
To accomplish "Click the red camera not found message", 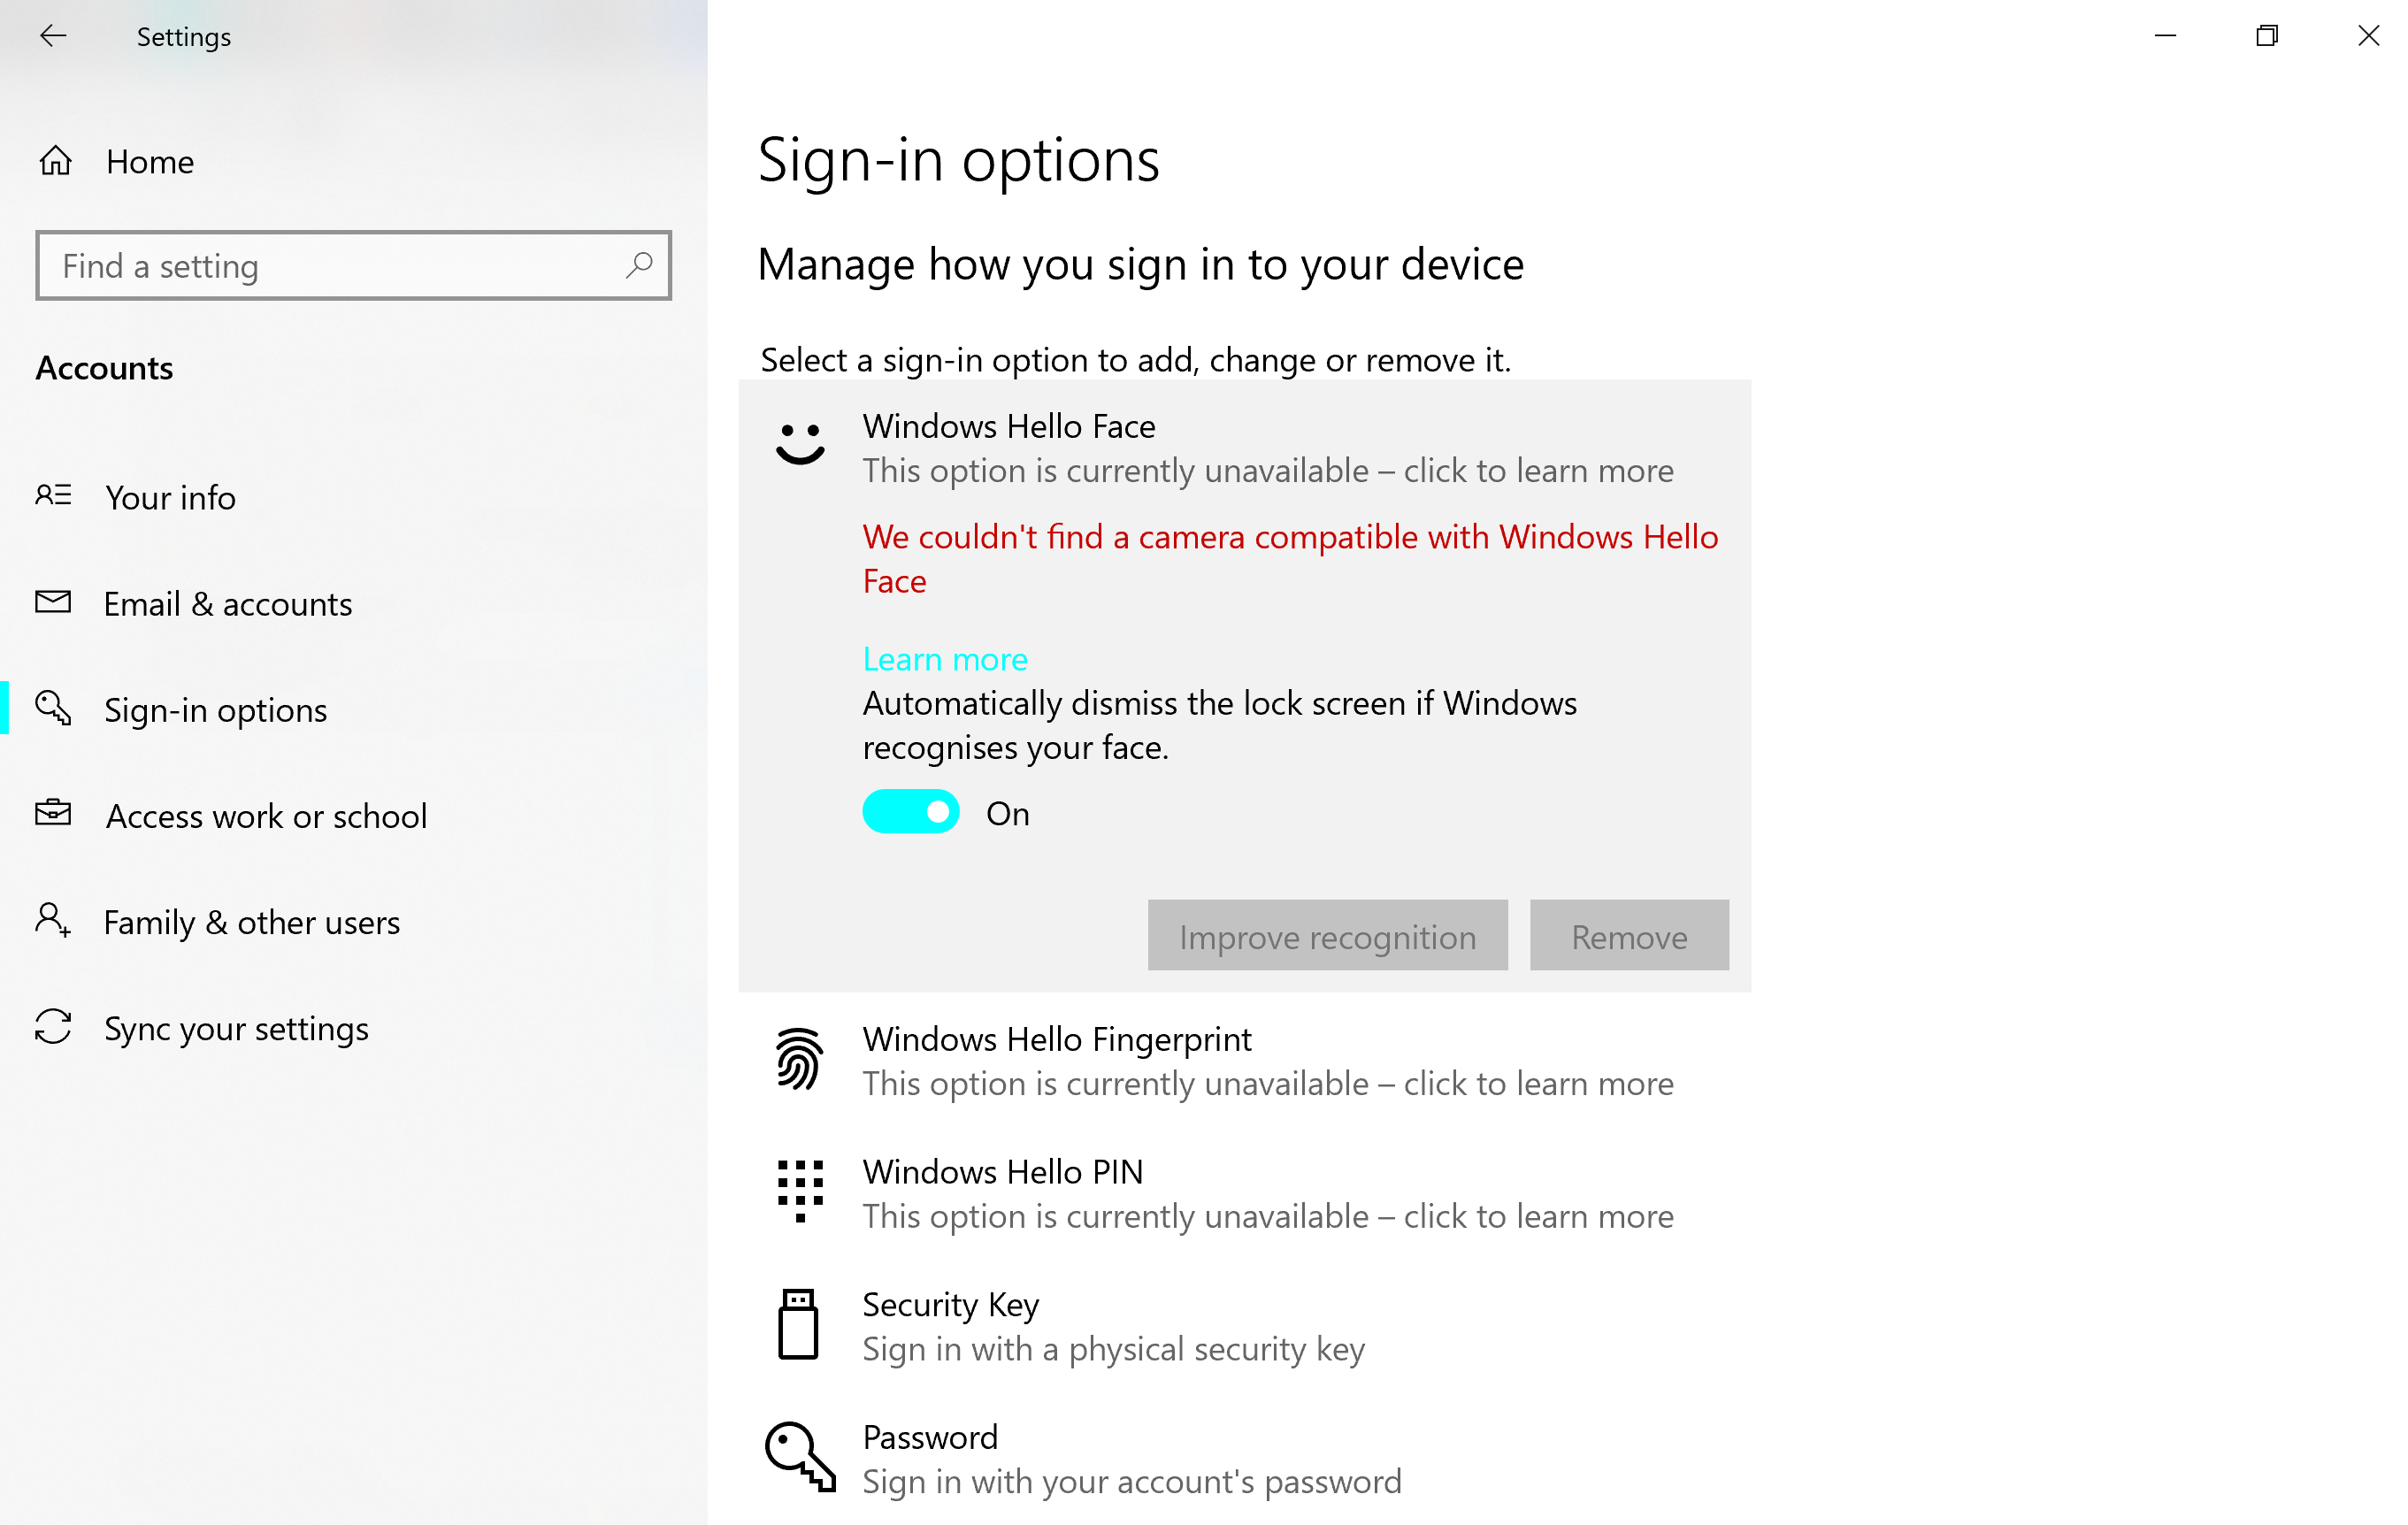I will coord(1290,558).
